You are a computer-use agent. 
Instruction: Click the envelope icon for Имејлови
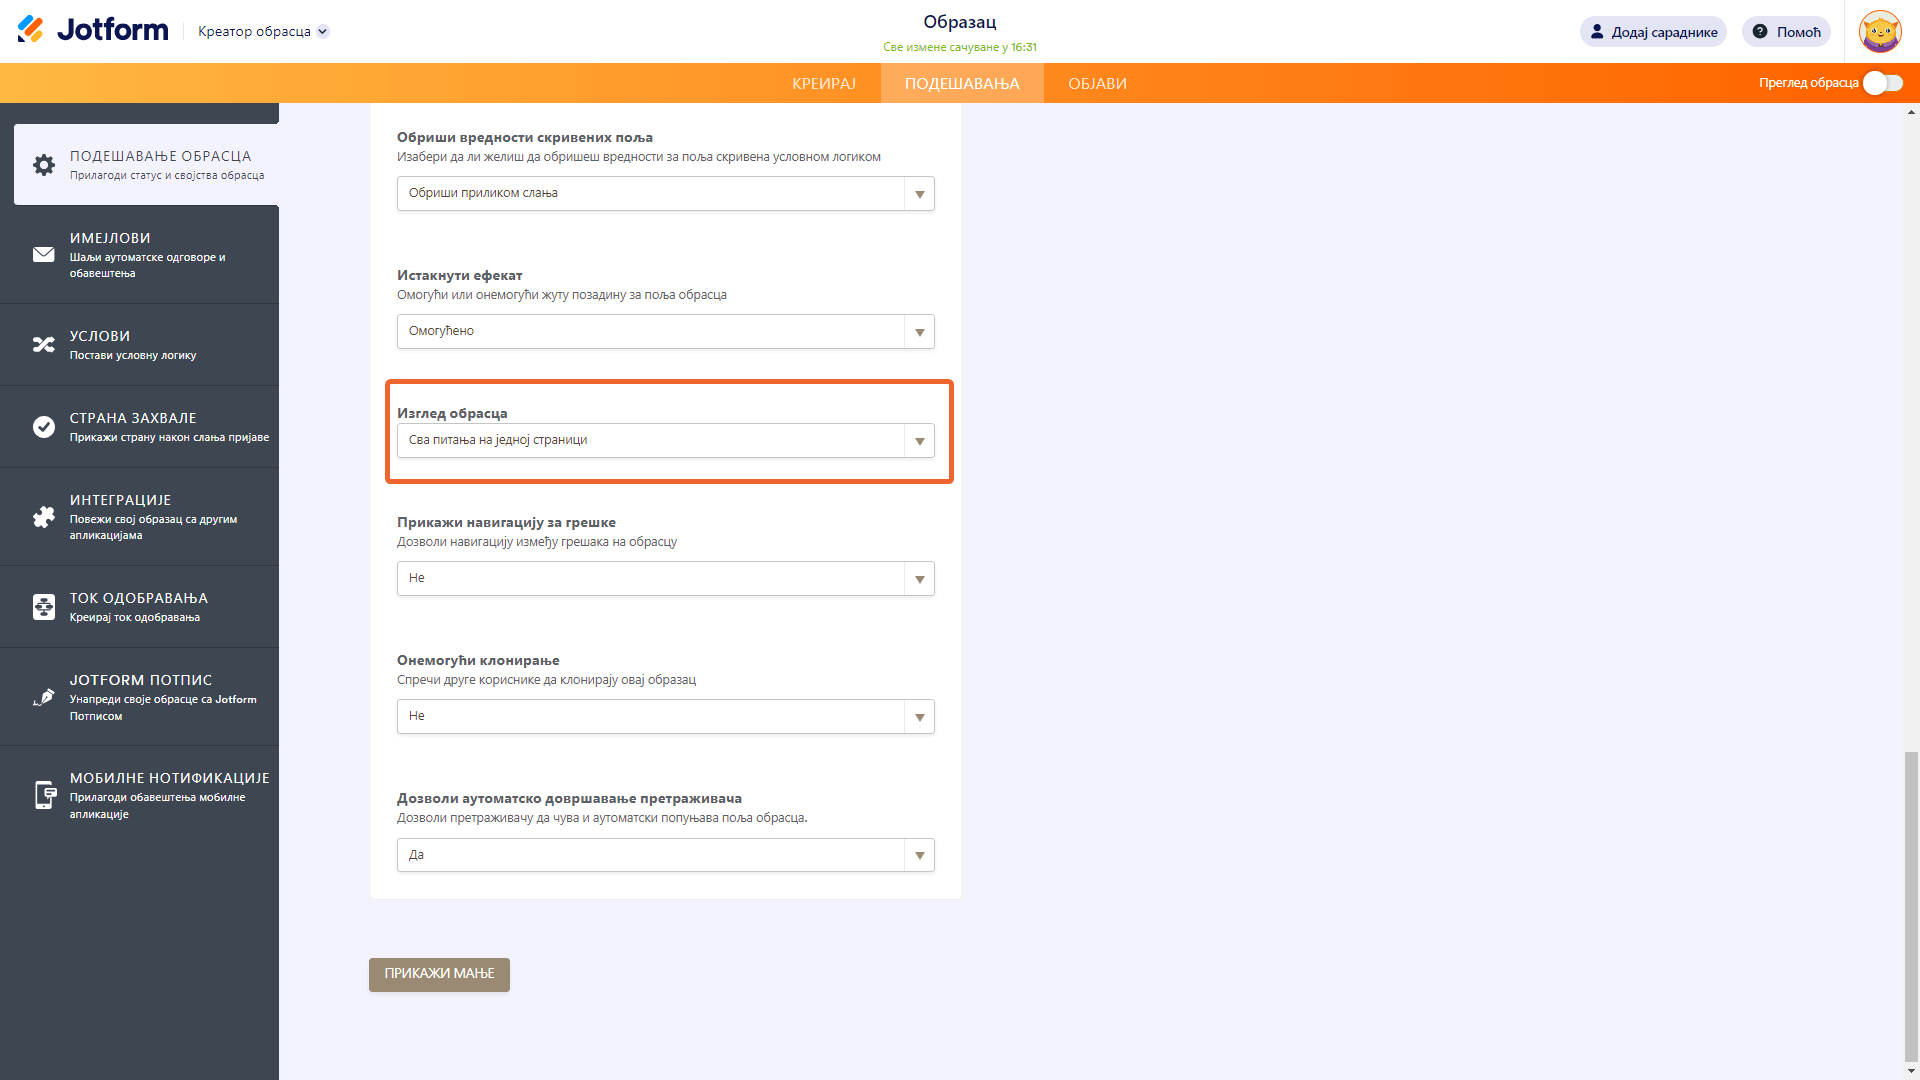[44, 255]
